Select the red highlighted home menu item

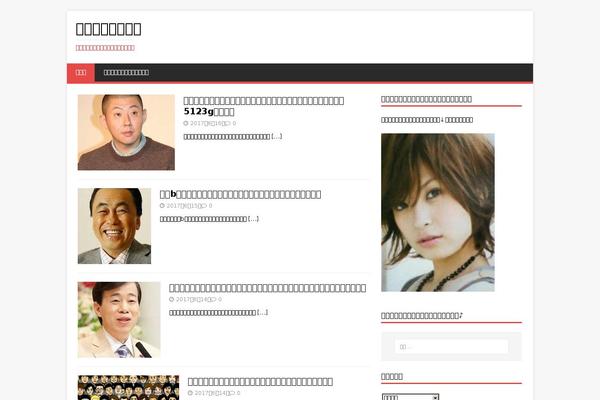coord(81,72)
